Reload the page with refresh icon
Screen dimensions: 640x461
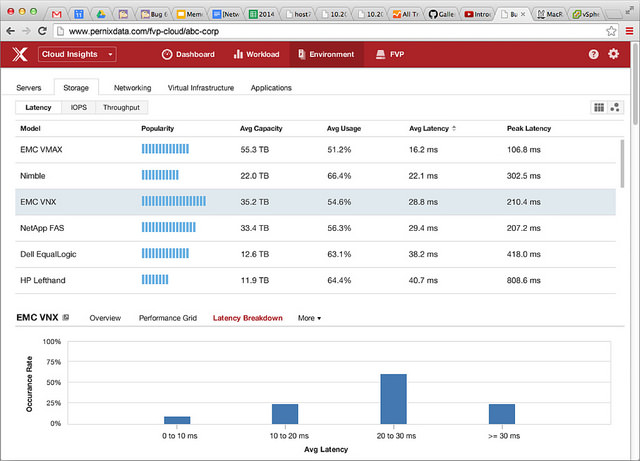tap(42, 31)
